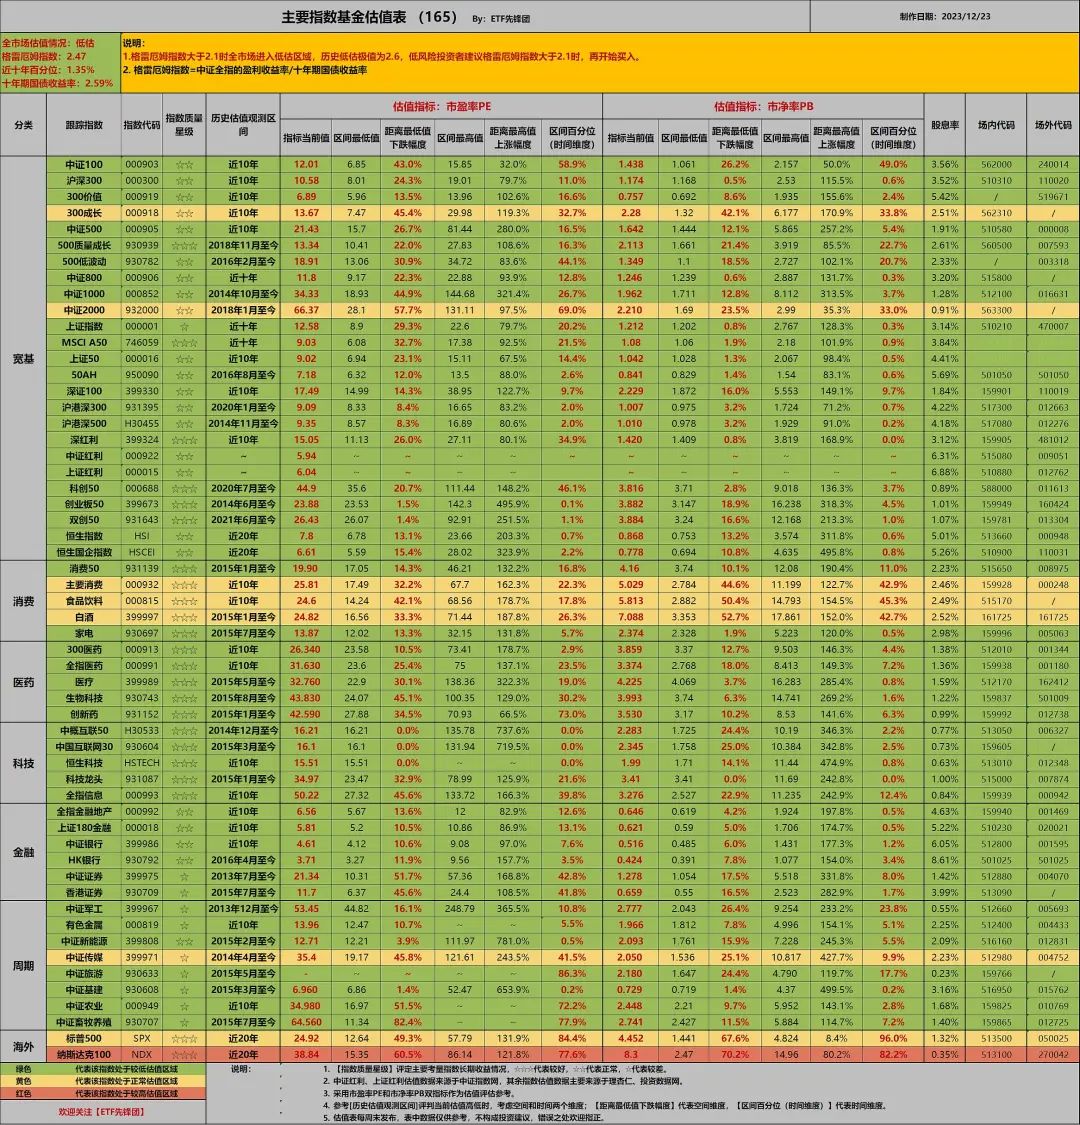Select index code 000903 cell
The width and height of the screenshot is (1080, 1125).
pos(141,164)
